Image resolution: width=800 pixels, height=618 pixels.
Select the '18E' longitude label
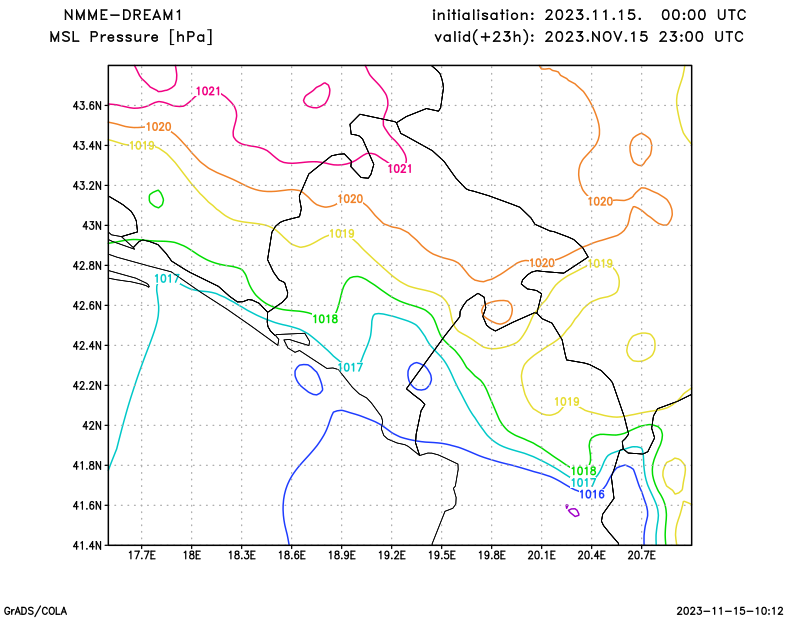click(x=192, y=555)
